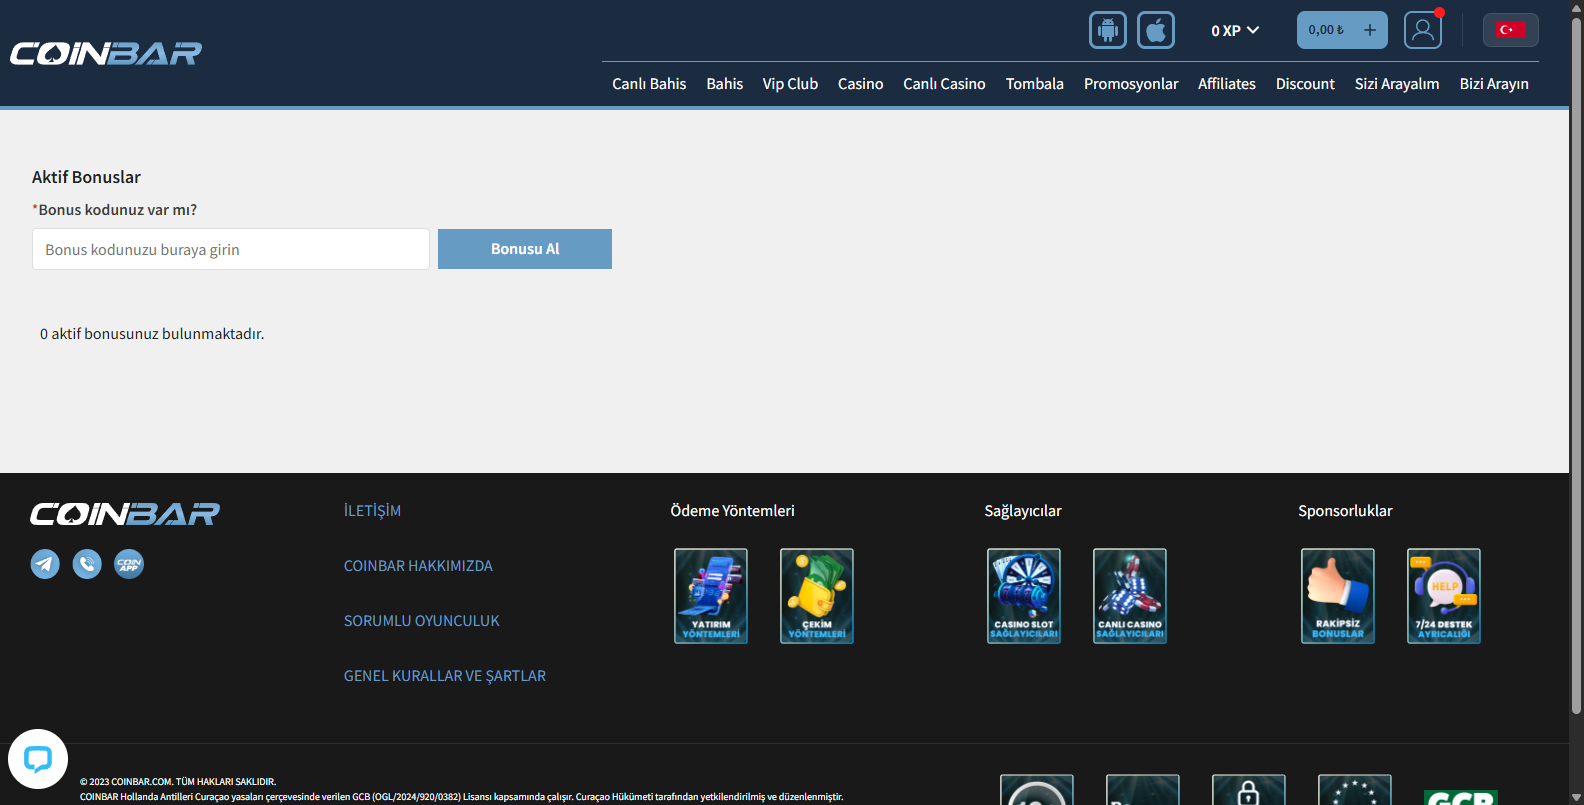
Task: Open the COINBAR HAKKIMIZDA link
Action: pos(418,566)
